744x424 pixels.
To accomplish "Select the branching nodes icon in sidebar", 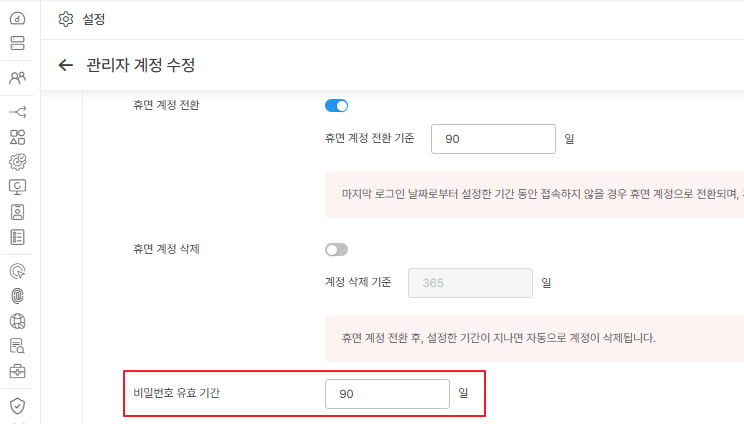I will (x=17, y=111).
